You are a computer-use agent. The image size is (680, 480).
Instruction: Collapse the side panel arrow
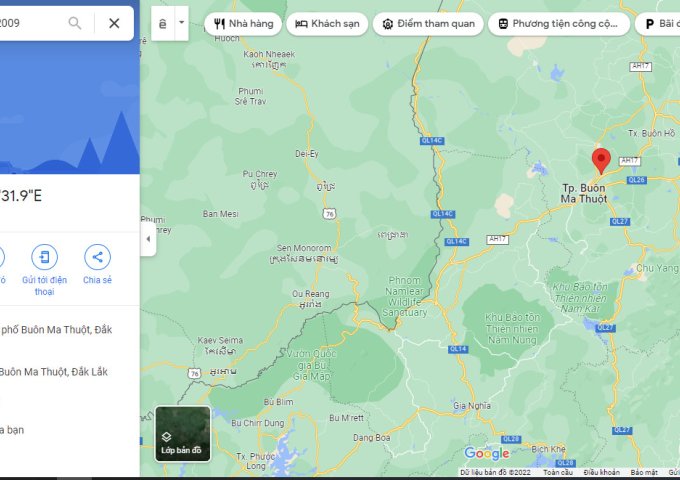148,239
